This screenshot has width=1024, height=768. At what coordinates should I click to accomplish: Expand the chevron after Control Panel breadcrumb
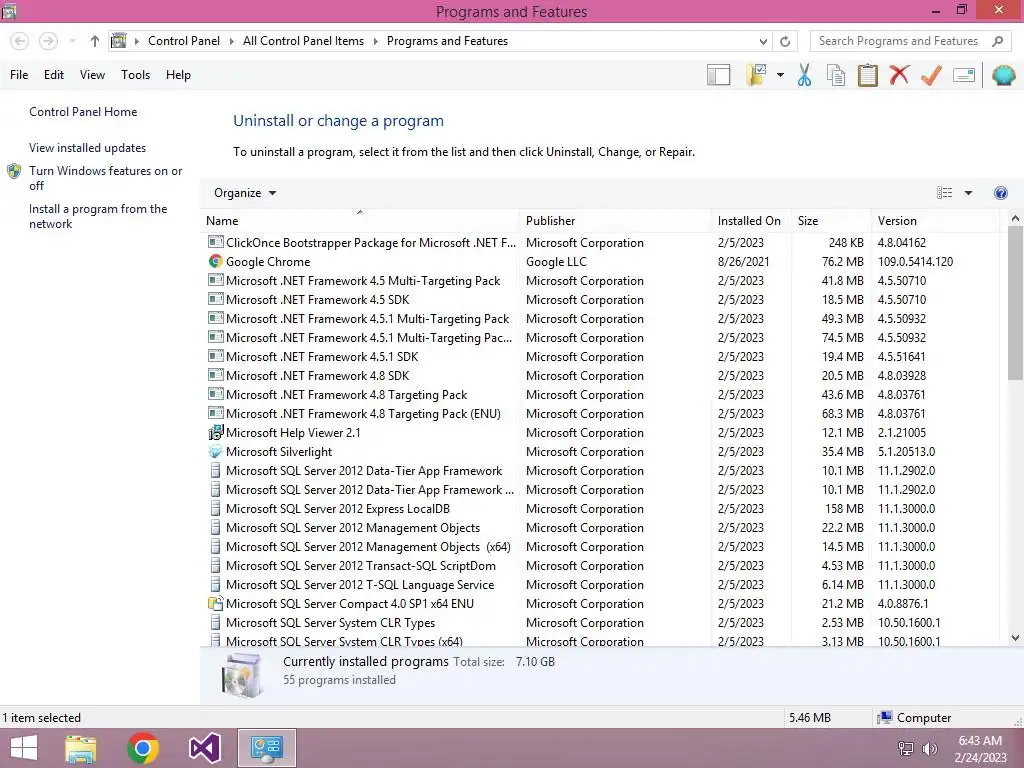click(x=231, y=41)
